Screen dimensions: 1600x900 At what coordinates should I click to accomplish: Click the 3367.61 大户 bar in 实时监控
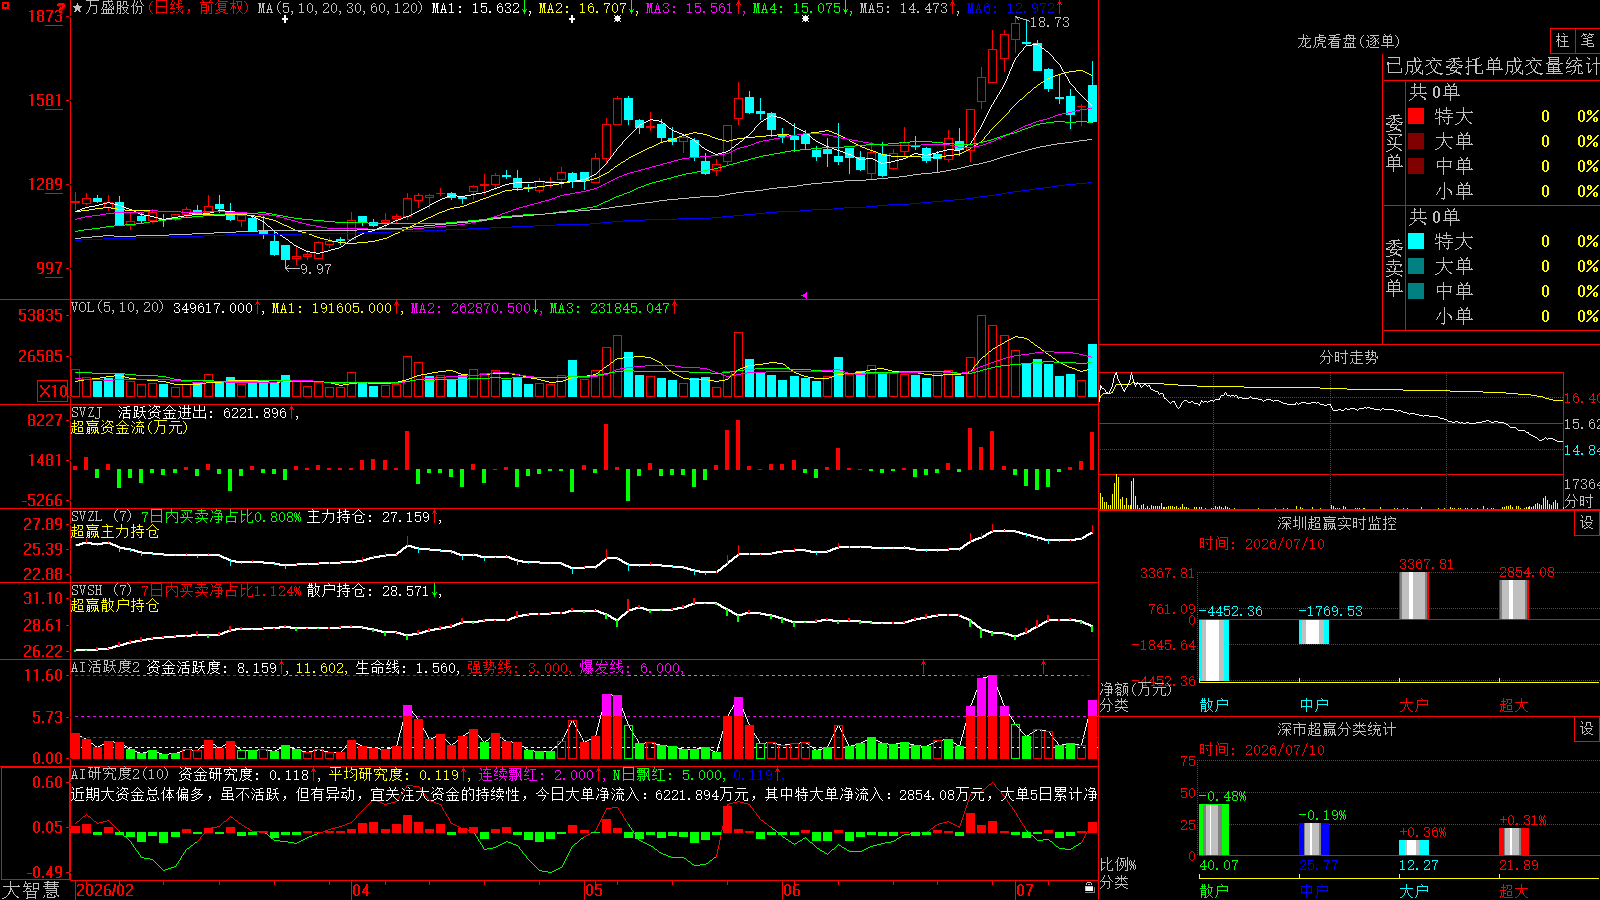(x=1414, y=596)
